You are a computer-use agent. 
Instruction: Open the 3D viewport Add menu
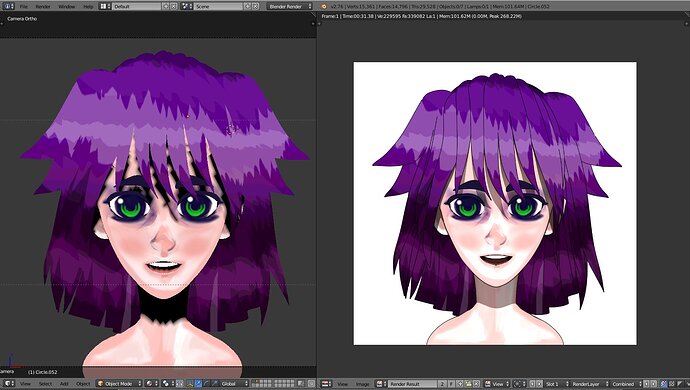(64, 384)
